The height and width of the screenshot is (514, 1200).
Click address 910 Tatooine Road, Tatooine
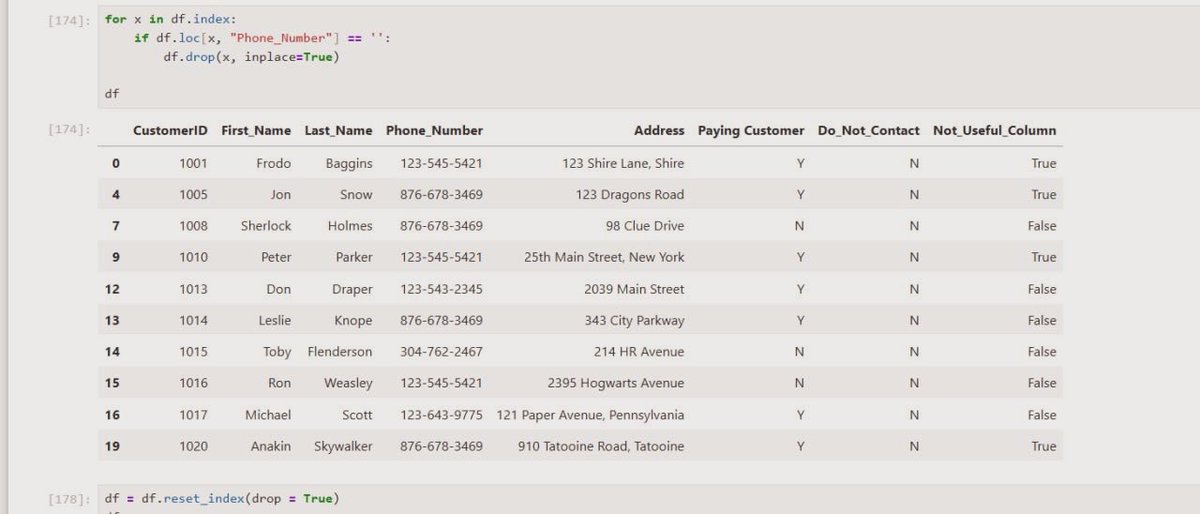(601, 447)
